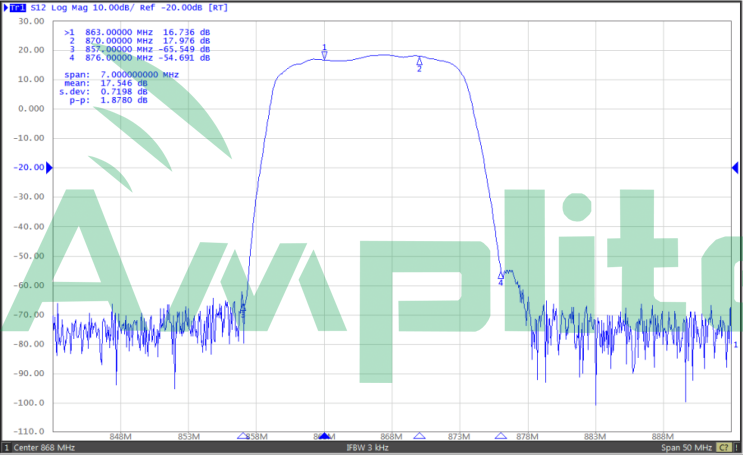Click the 0.000 dB scale label
The width and height of the screenshot is (743, 455).
coord(31,109)
